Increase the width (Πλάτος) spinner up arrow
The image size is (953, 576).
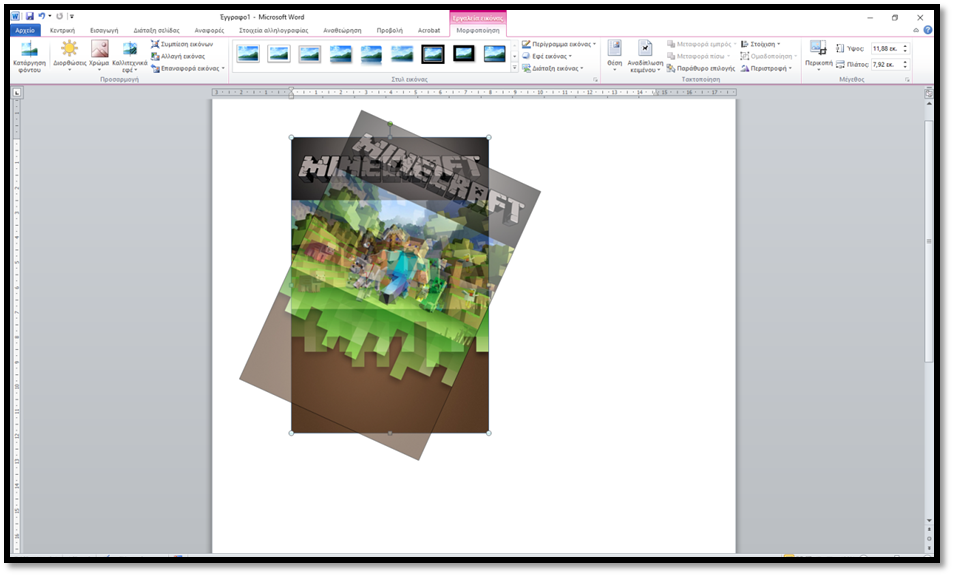coord(905,61)
